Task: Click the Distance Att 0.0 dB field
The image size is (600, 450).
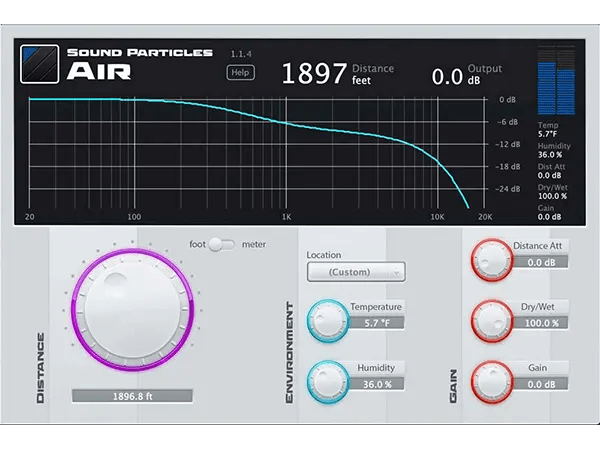Action: point(541,262)
